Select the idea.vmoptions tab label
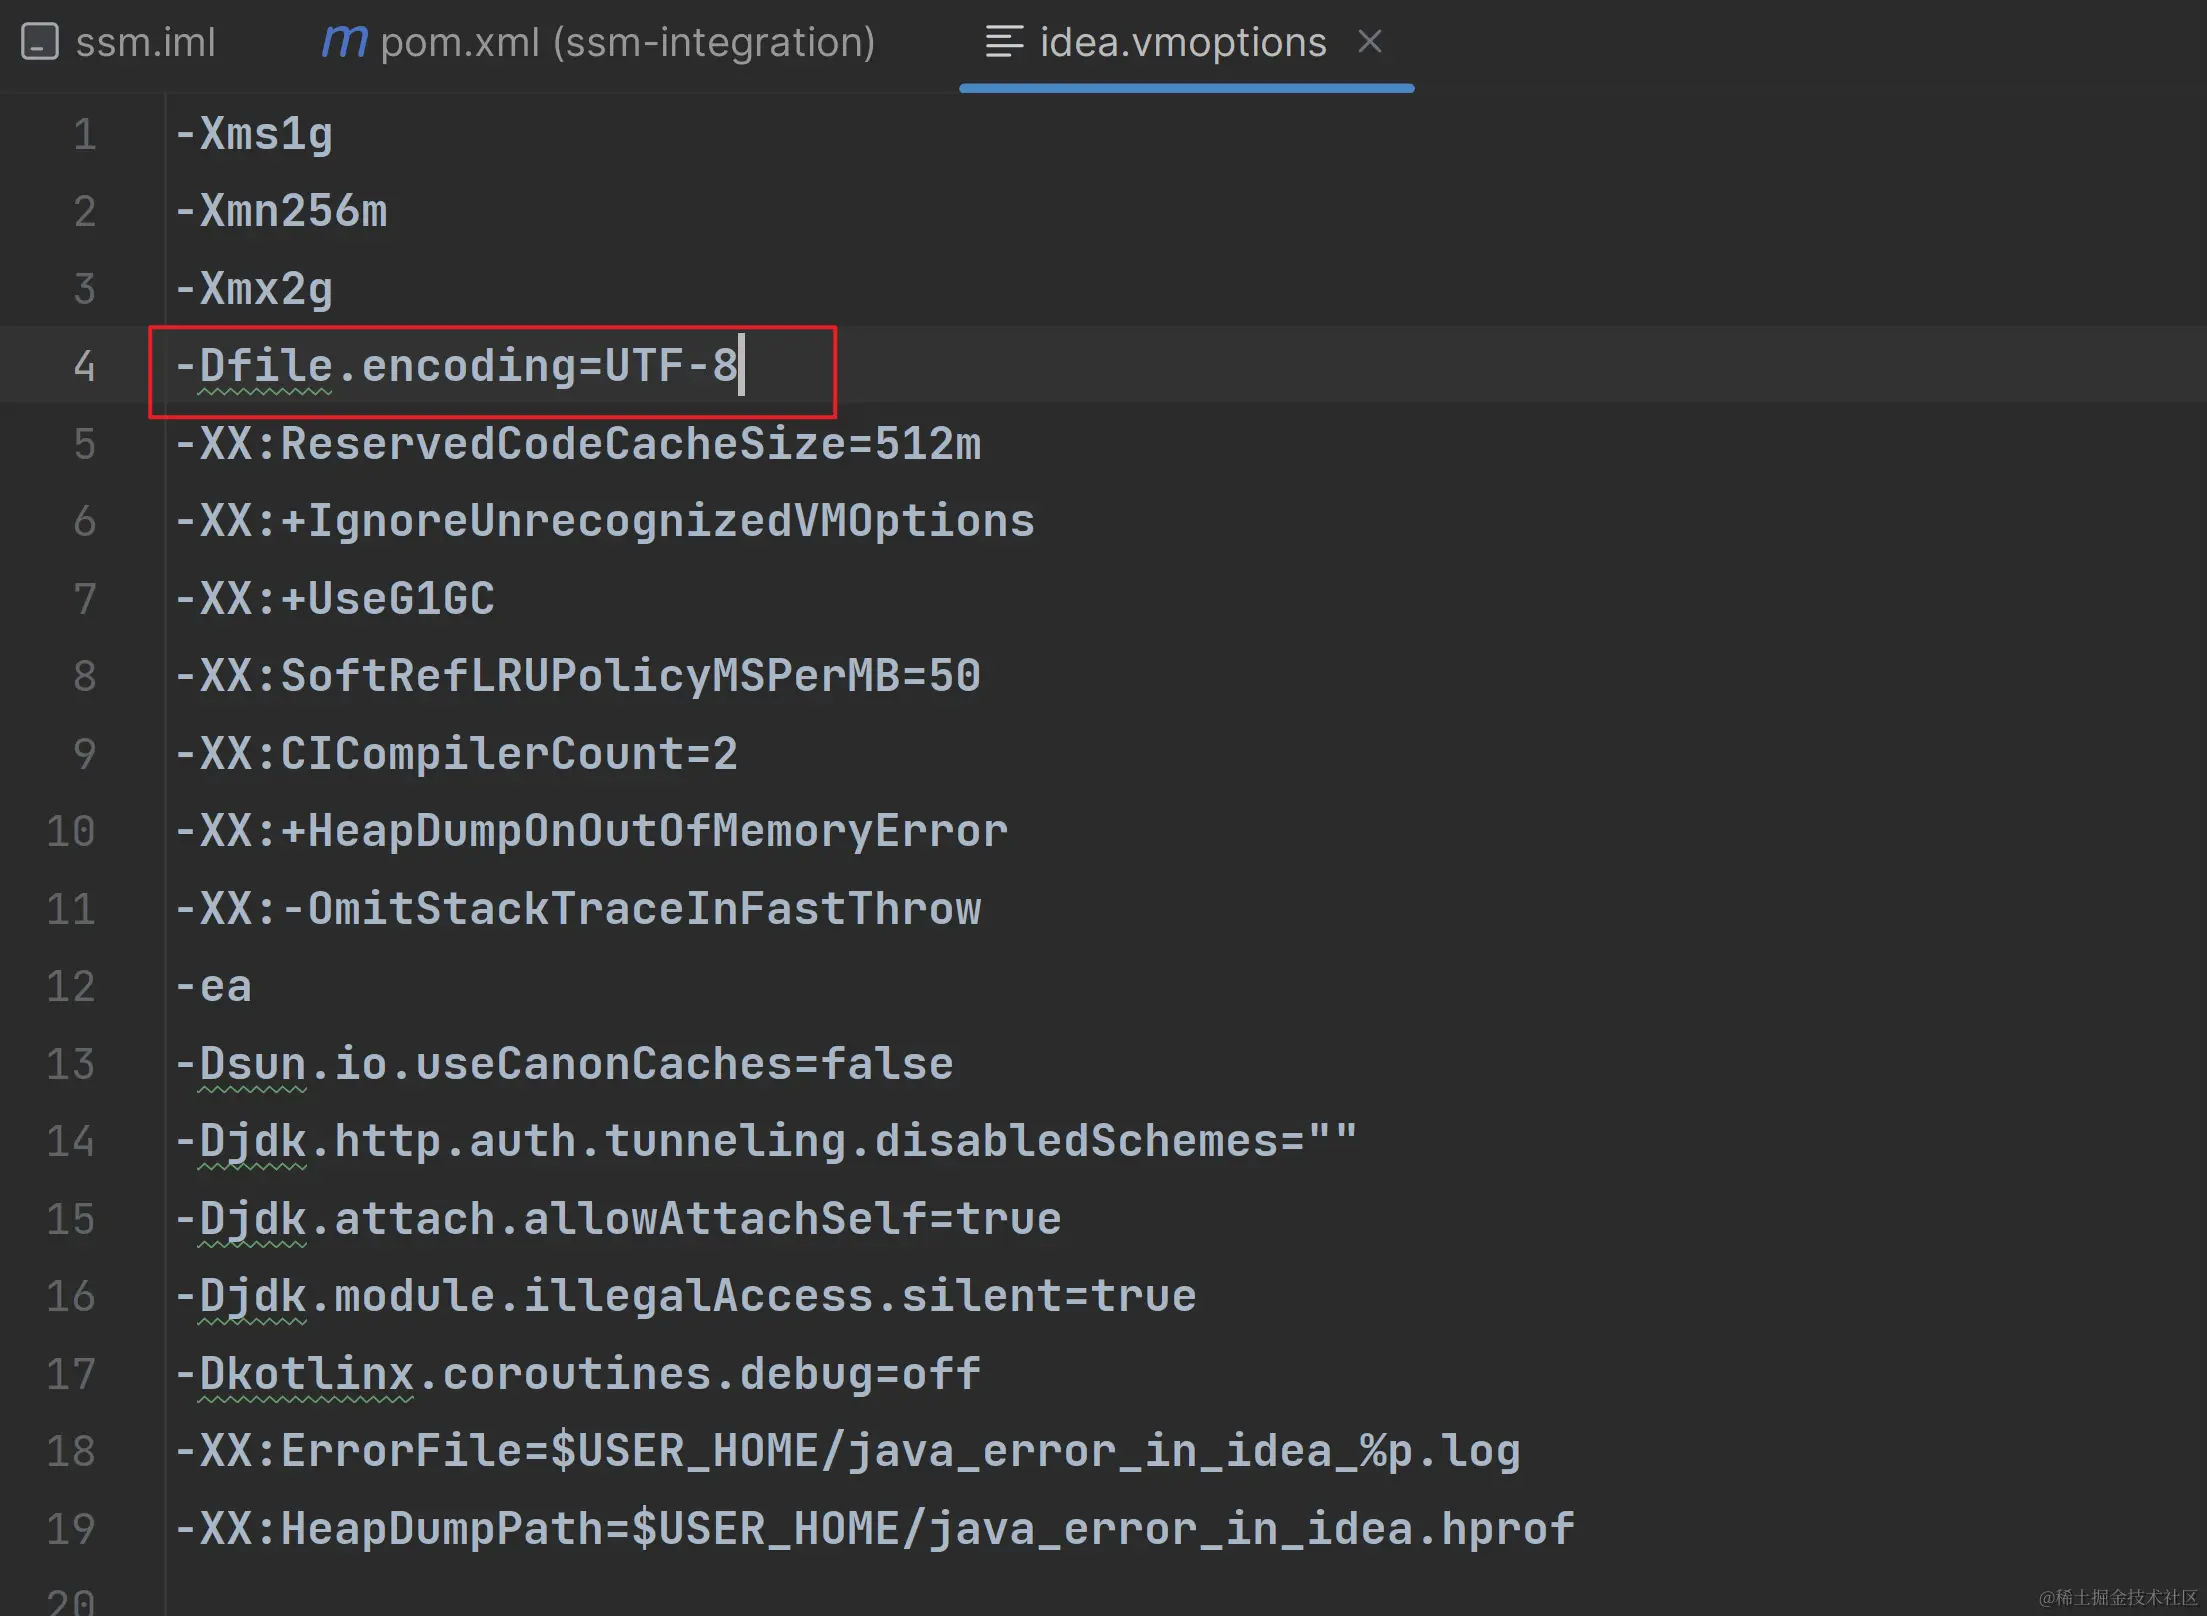The width and height of the screenshot is (2207, 1616). pyautogui.click(x=1182, y=42)
